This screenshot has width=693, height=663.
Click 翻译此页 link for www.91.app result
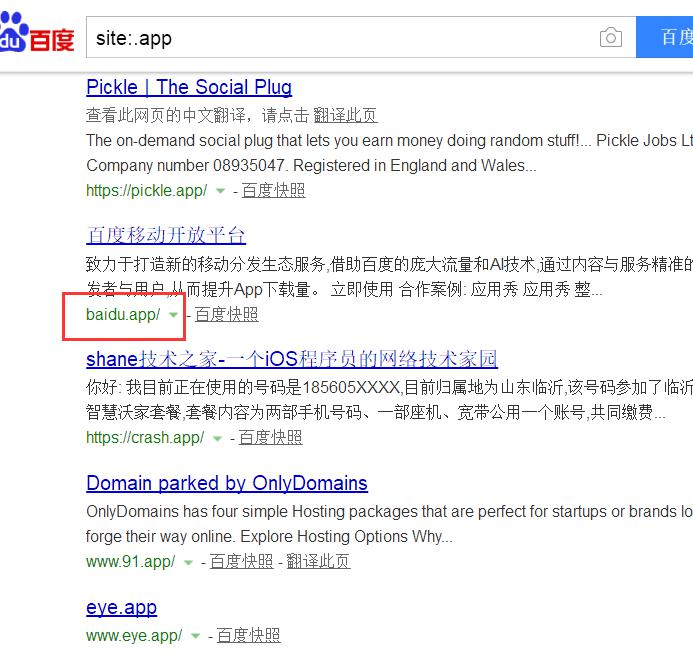pyautogui.click(x=318, y=562)
